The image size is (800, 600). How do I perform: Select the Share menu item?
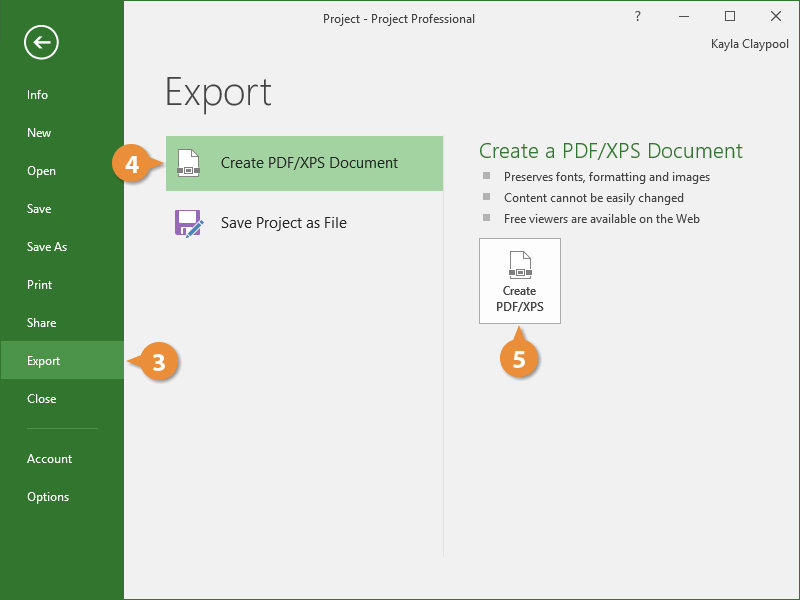tap(42, 323)
